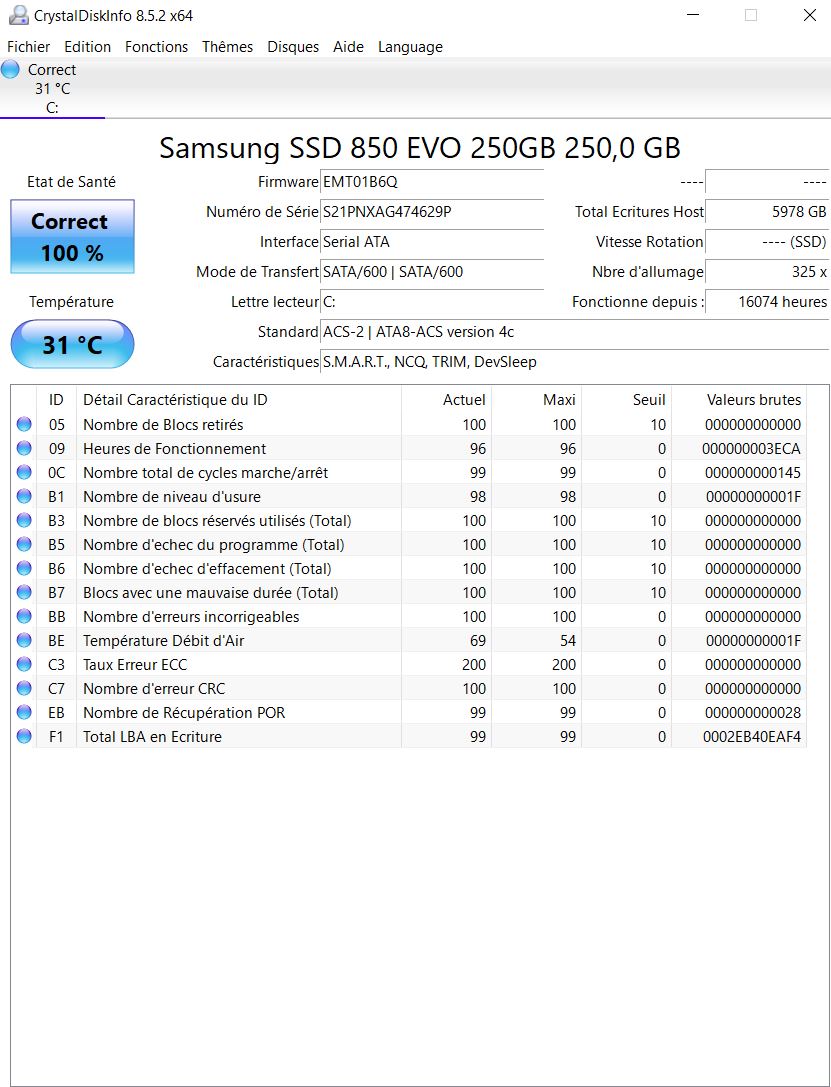This screenshot has height=1087, width=831.
Task: Click the Valeurs brutes column header
Action: [x=753, y=400]
